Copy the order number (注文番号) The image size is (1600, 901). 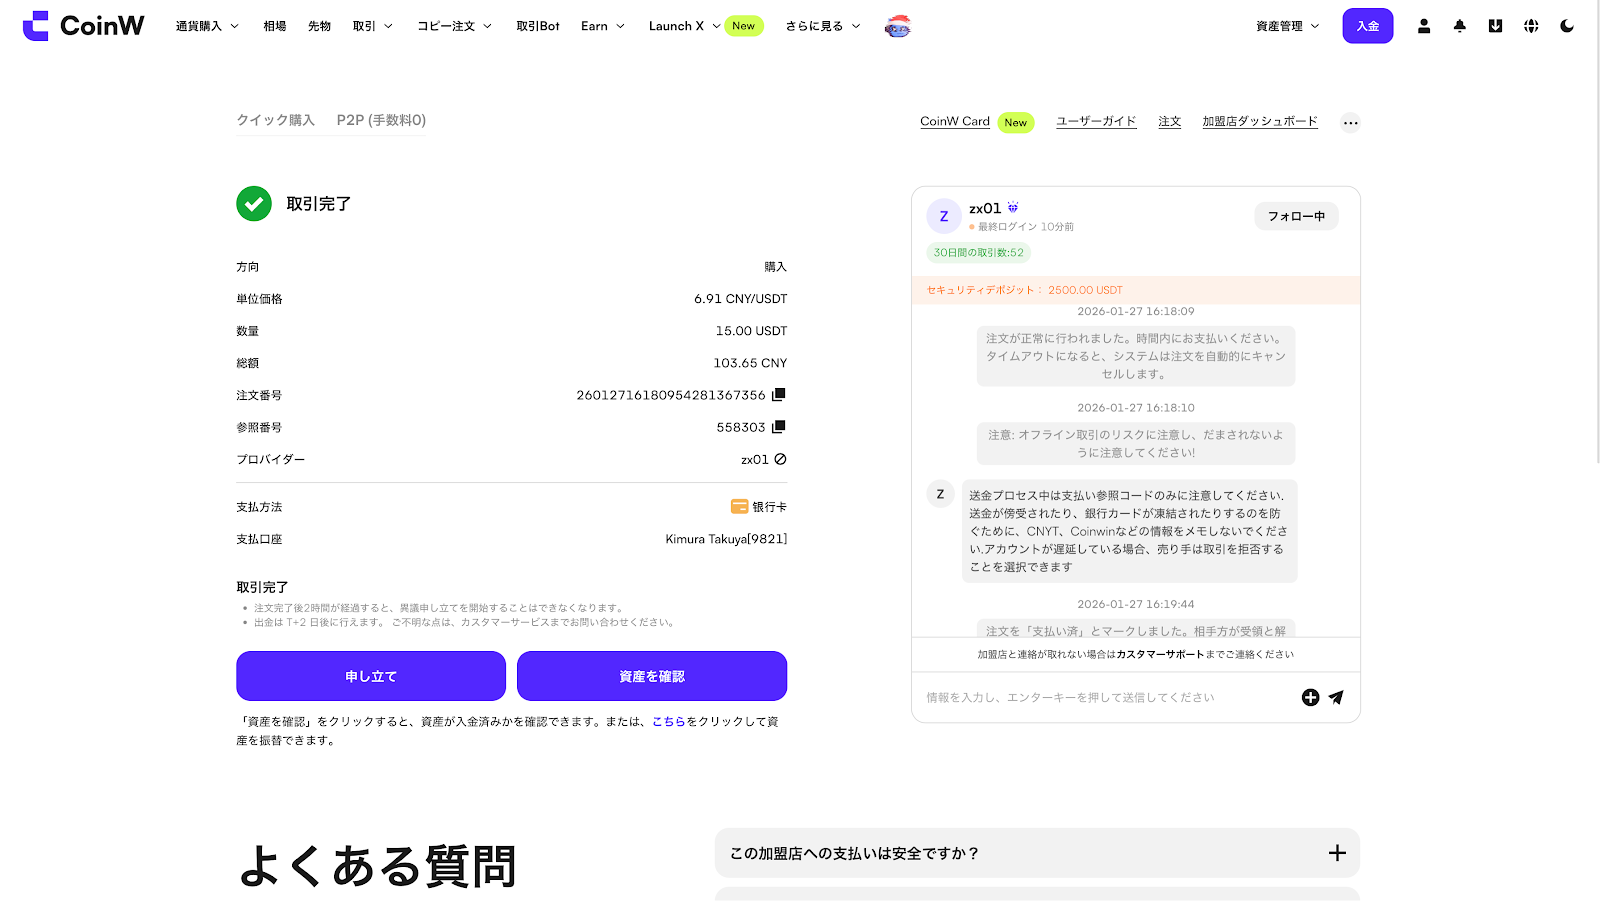[779, 395]
